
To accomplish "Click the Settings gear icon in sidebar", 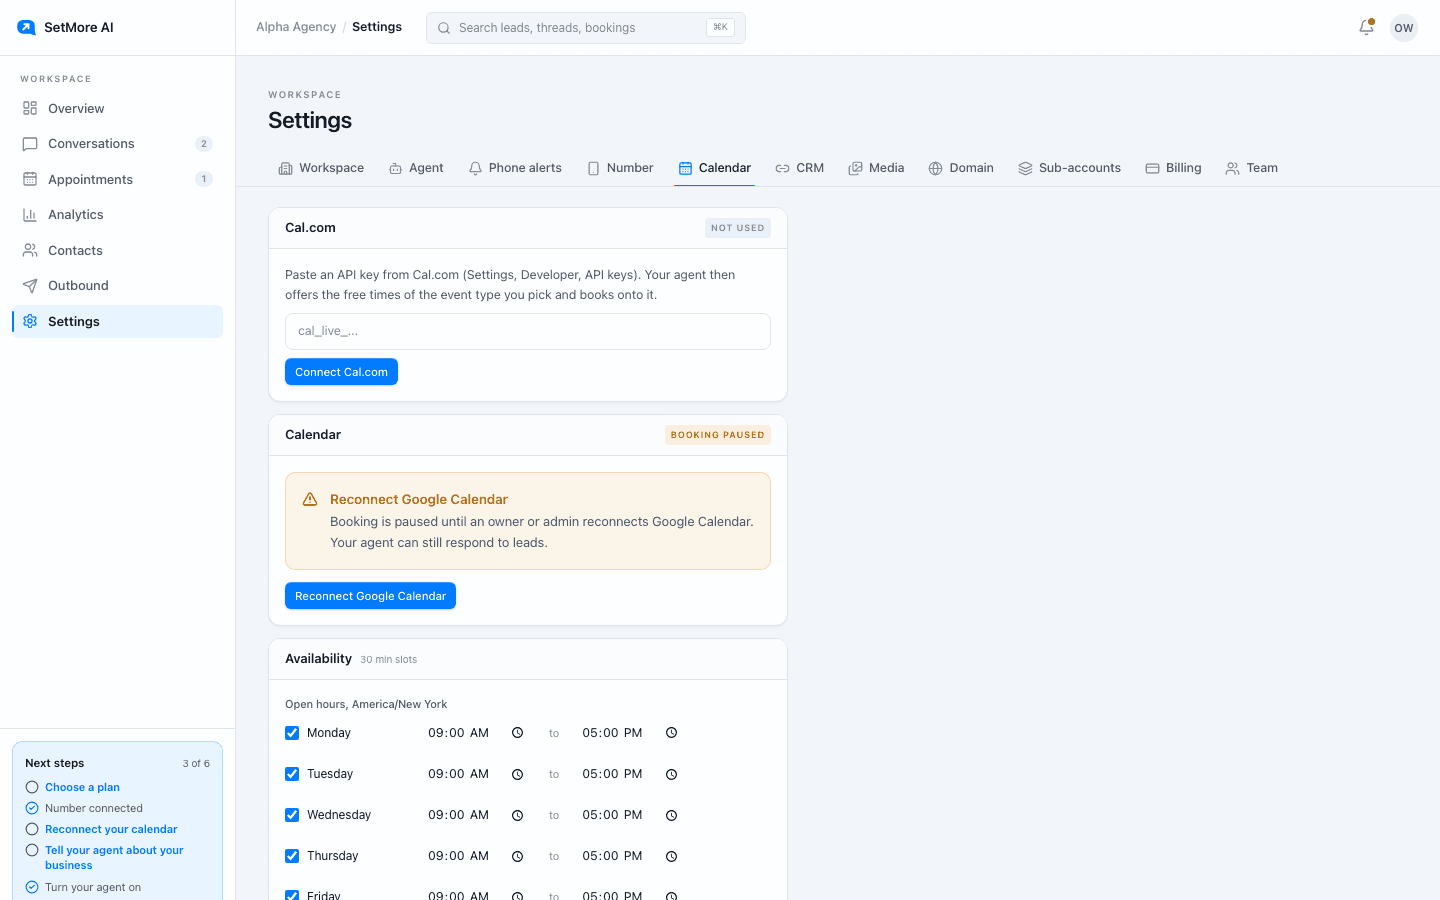I will 30,321.
